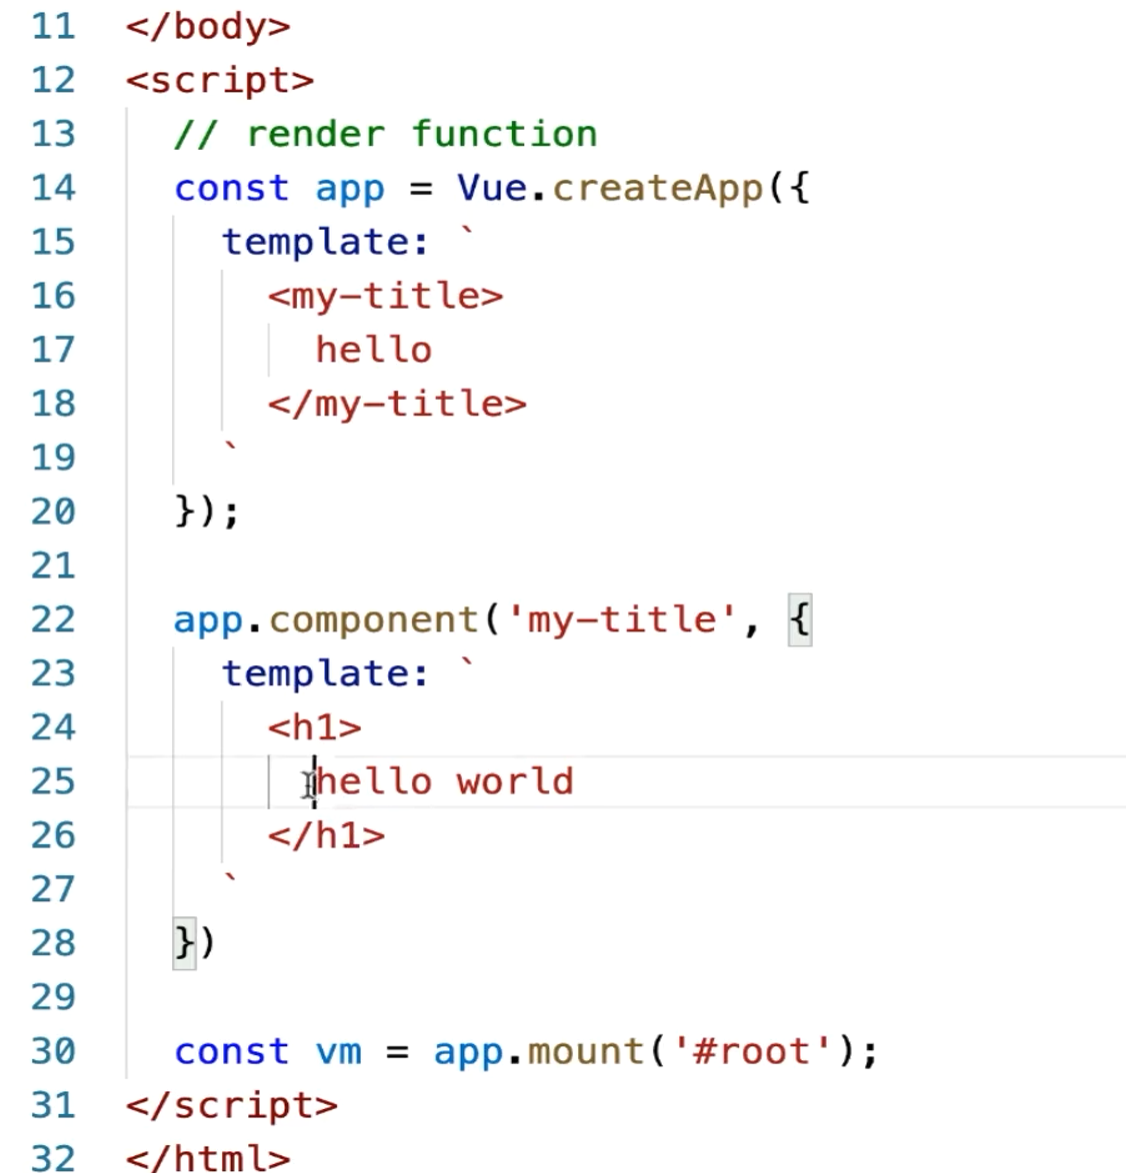Viewport: 1126px width, 1173px height.
Task: Click the closing </script> tag
Action: click(x=231, y=1106)
